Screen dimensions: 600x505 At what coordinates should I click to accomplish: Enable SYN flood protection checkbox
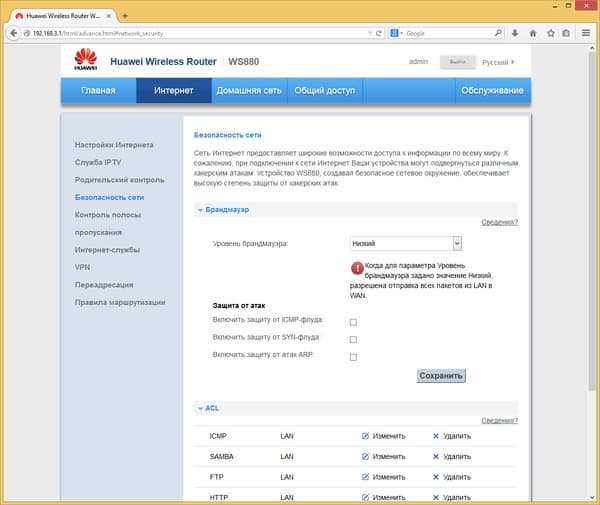click(353, 340)
